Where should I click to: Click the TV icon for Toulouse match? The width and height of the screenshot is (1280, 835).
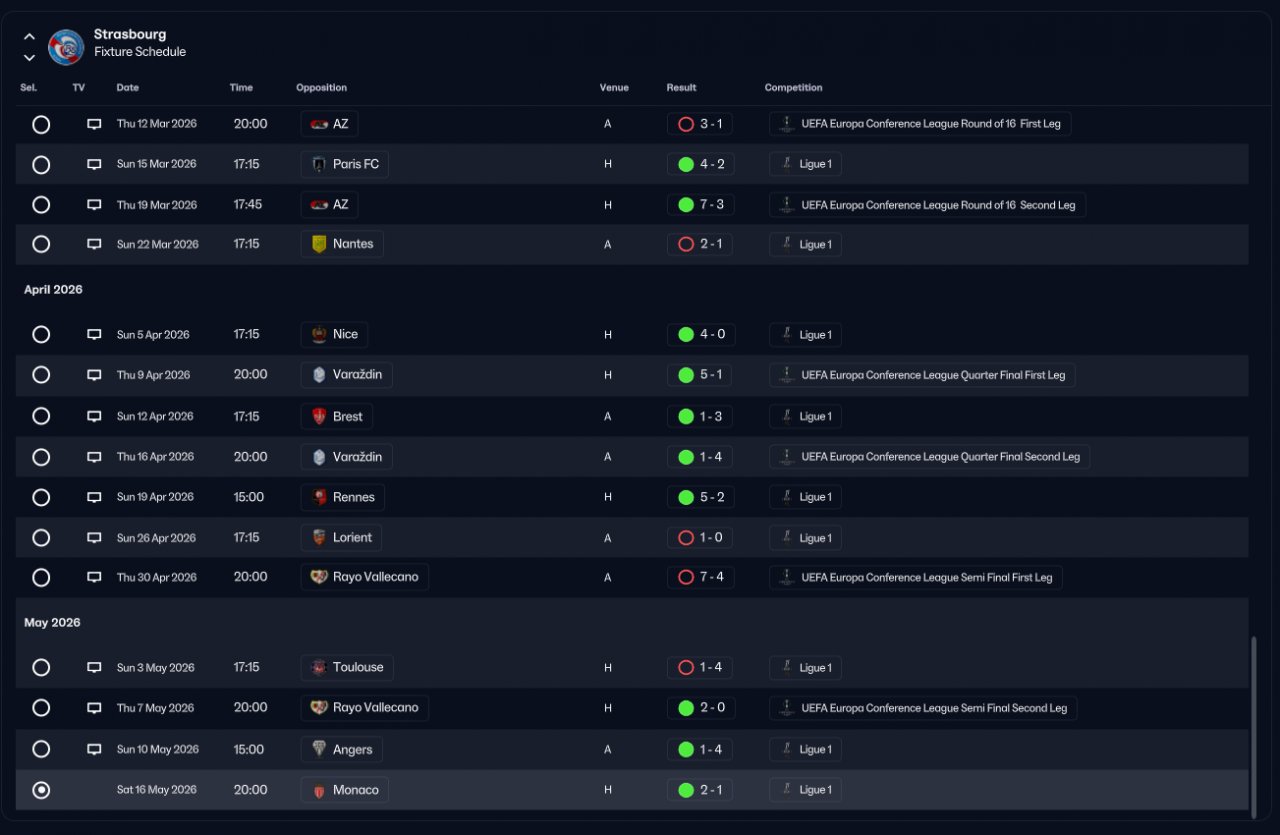point(94,668)
